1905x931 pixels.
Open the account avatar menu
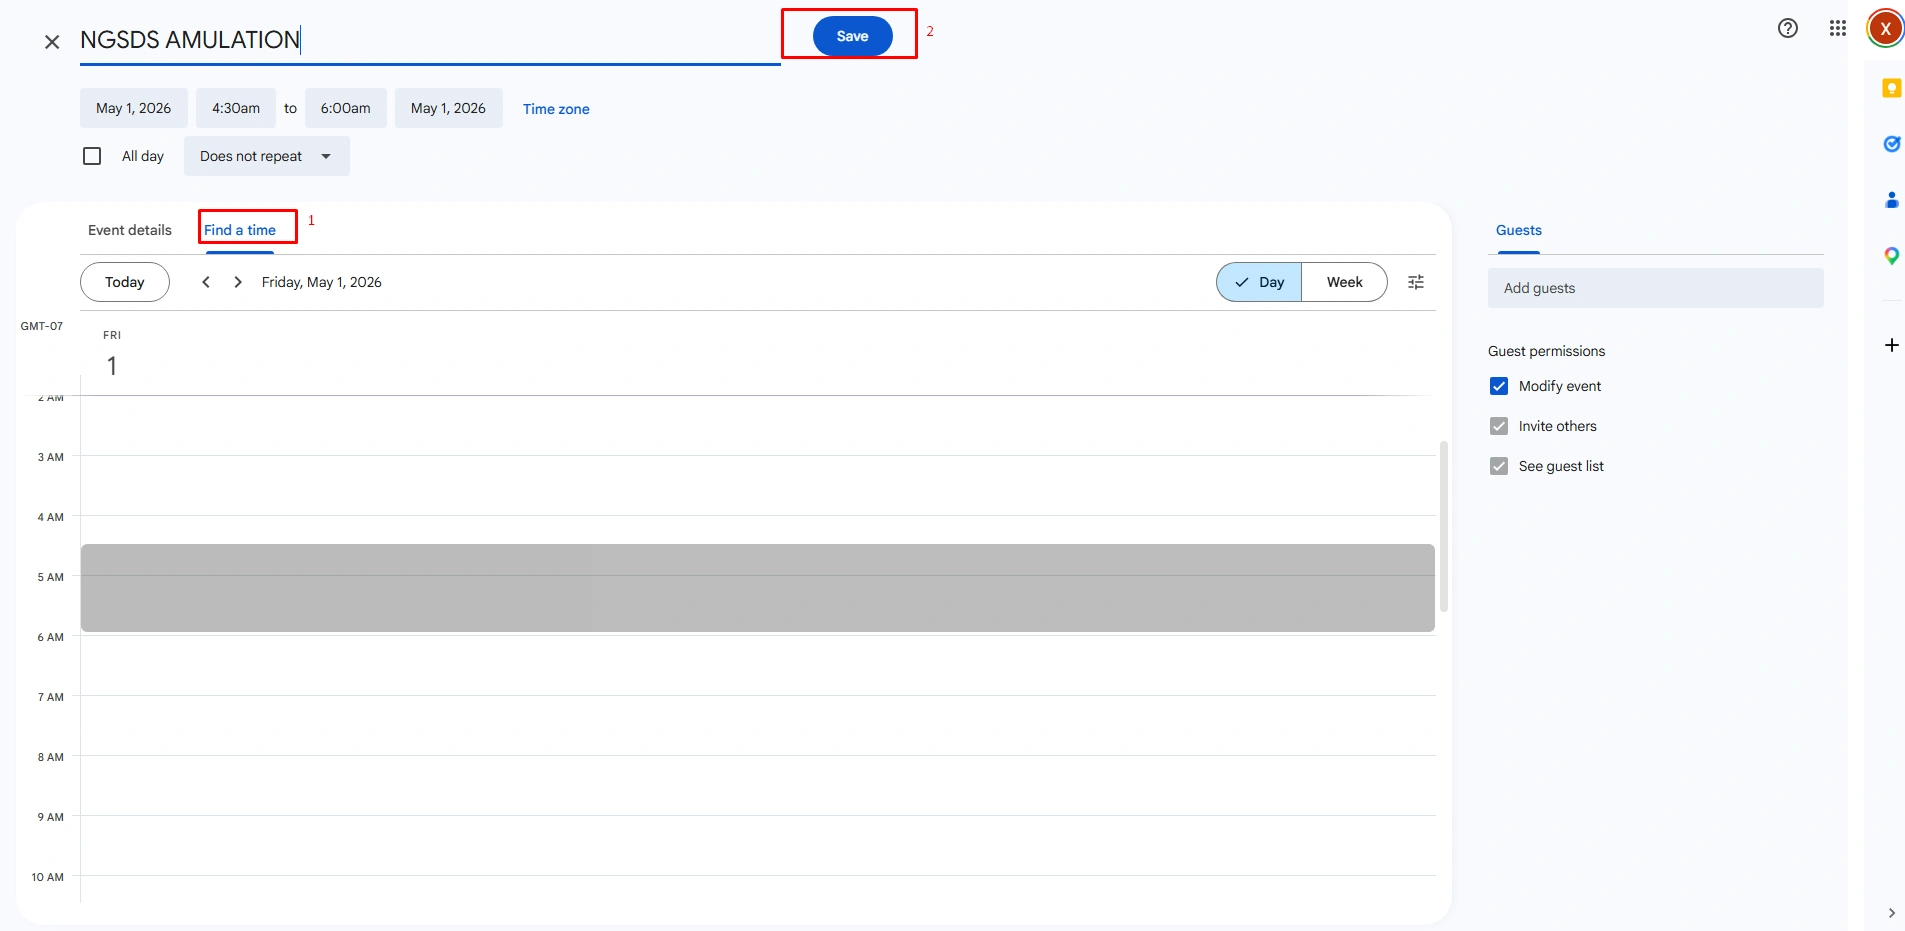pyautogui.click(x=1886, y=28)
